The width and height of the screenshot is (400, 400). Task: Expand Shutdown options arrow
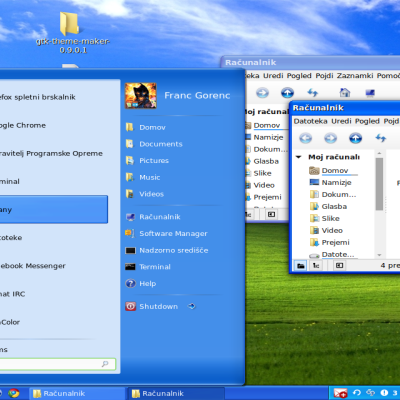[x=192, y=306]
